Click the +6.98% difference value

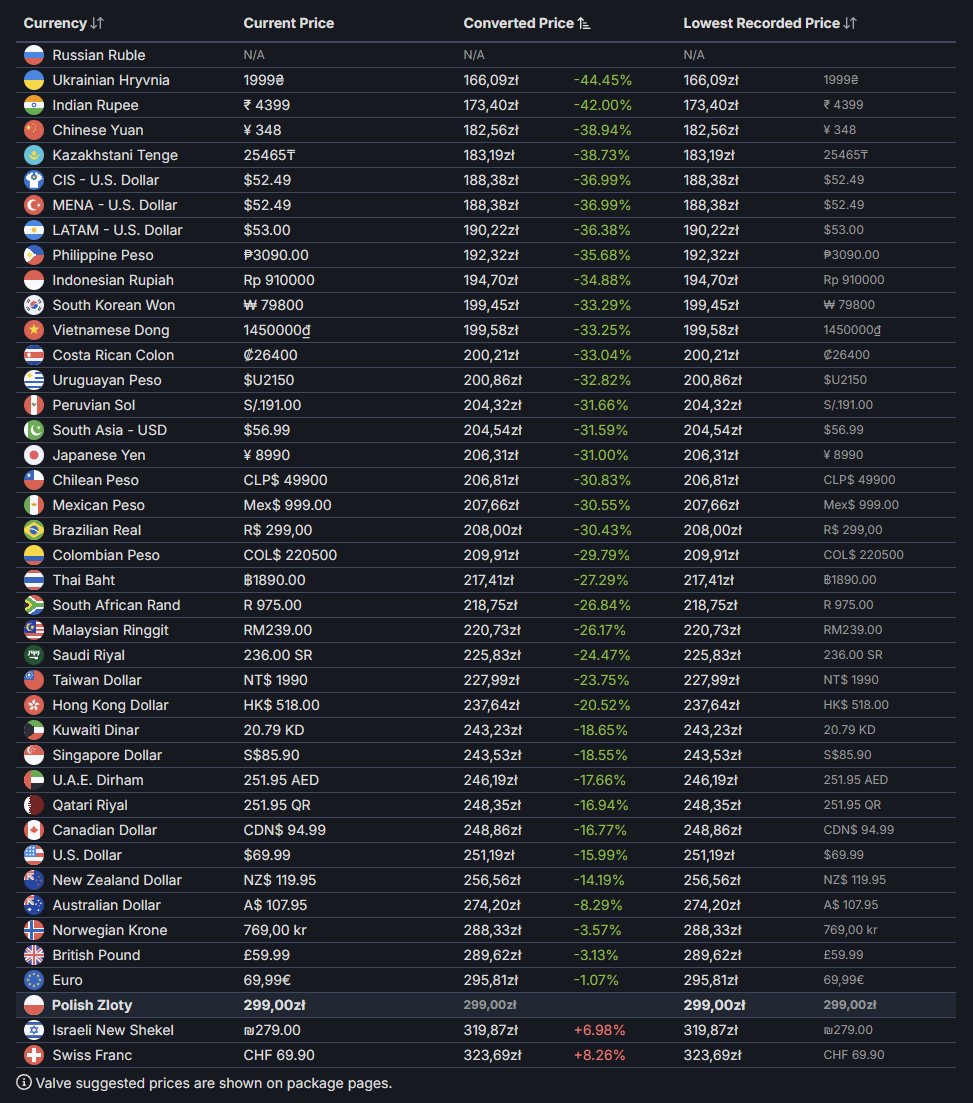pos(599,1030)
